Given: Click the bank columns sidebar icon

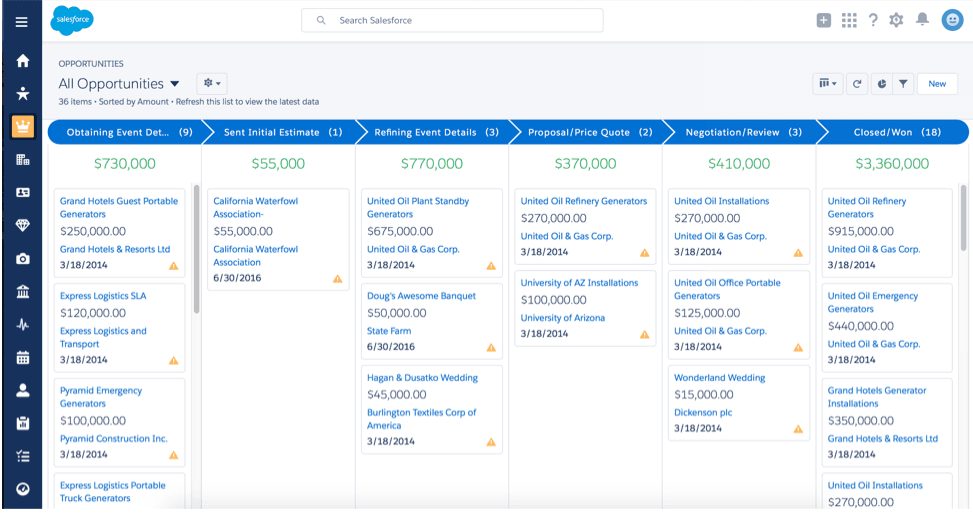Looking at the screenshot, I should pos(22,291).
